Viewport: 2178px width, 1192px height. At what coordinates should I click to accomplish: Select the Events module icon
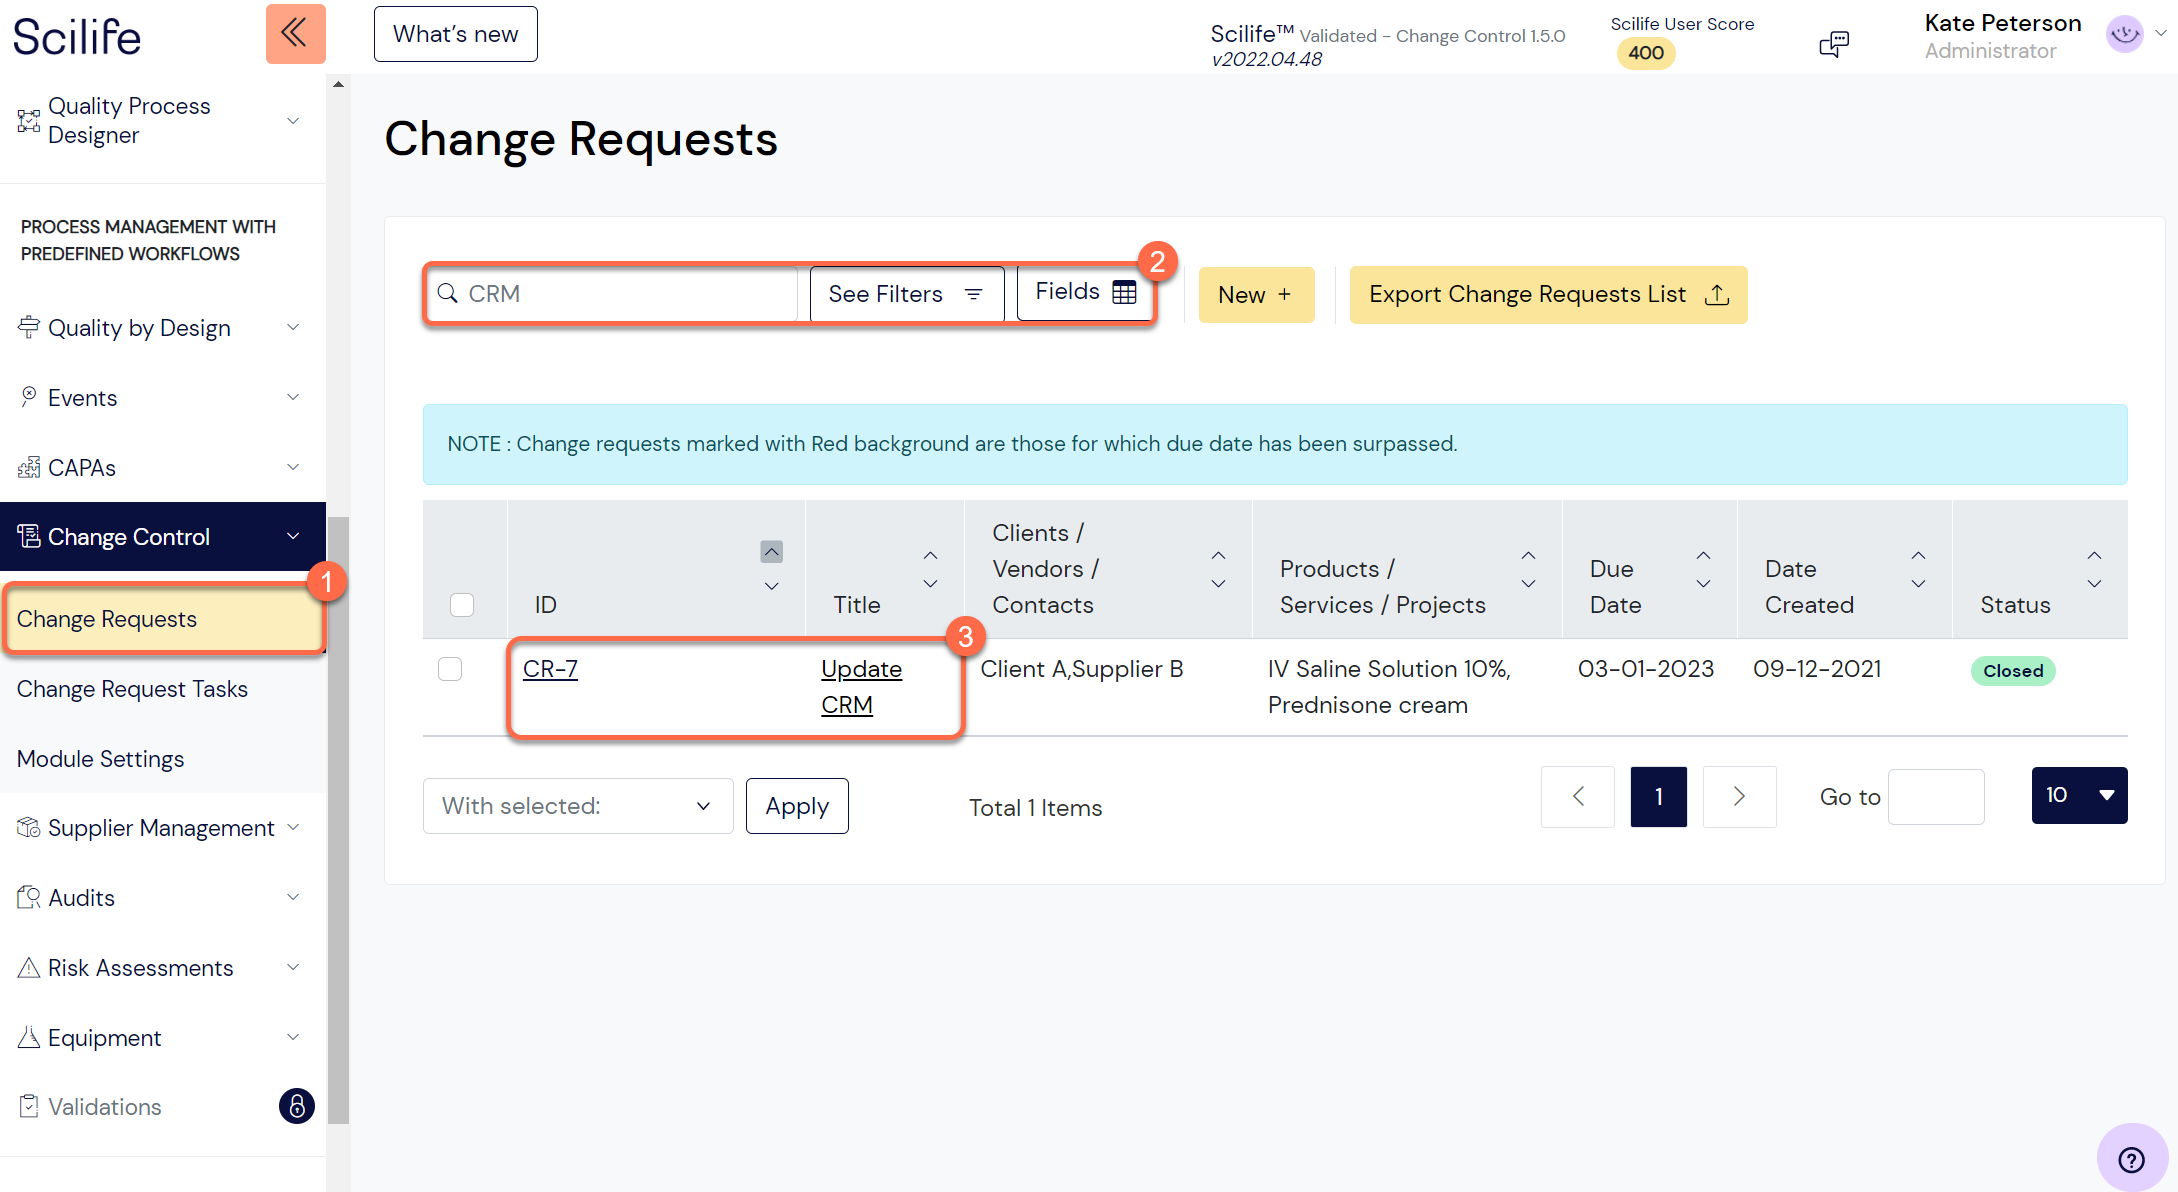click(29, 396)
